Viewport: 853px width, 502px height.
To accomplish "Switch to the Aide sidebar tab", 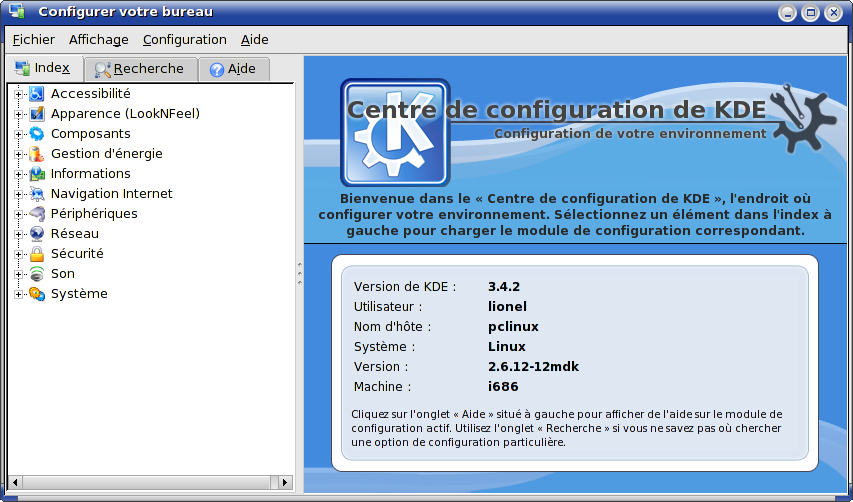I will click(234, 69).
